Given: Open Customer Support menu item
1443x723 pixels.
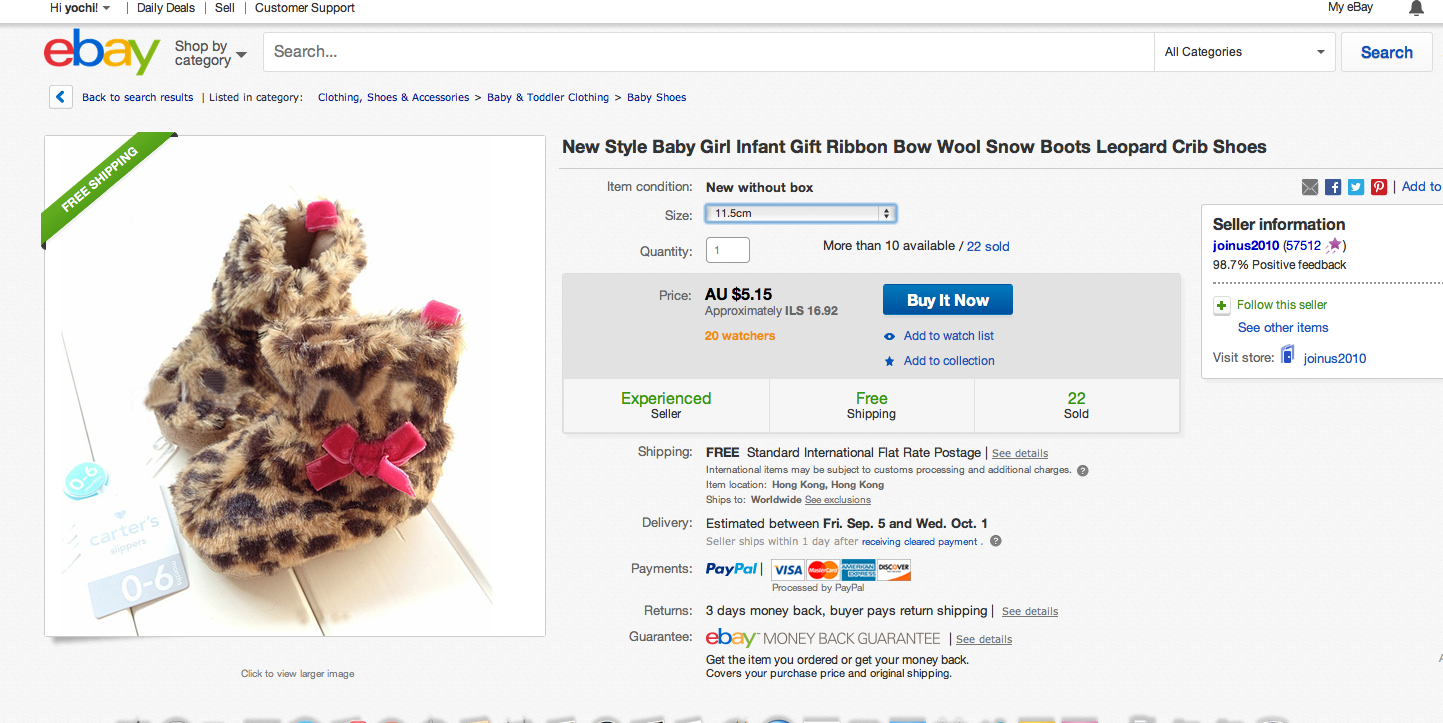Looking at the screenshot, I should point(305,8).
